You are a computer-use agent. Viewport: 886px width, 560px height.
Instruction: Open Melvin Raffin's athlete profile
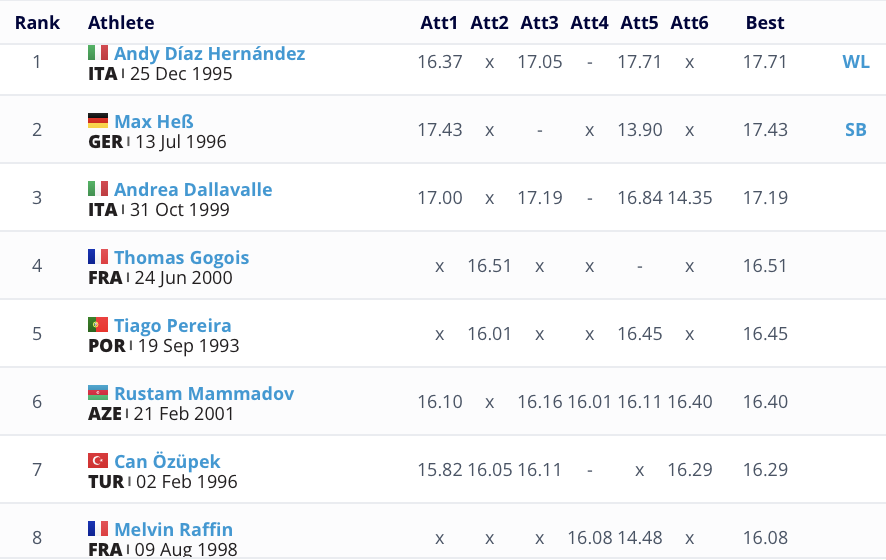coord(173,529)
